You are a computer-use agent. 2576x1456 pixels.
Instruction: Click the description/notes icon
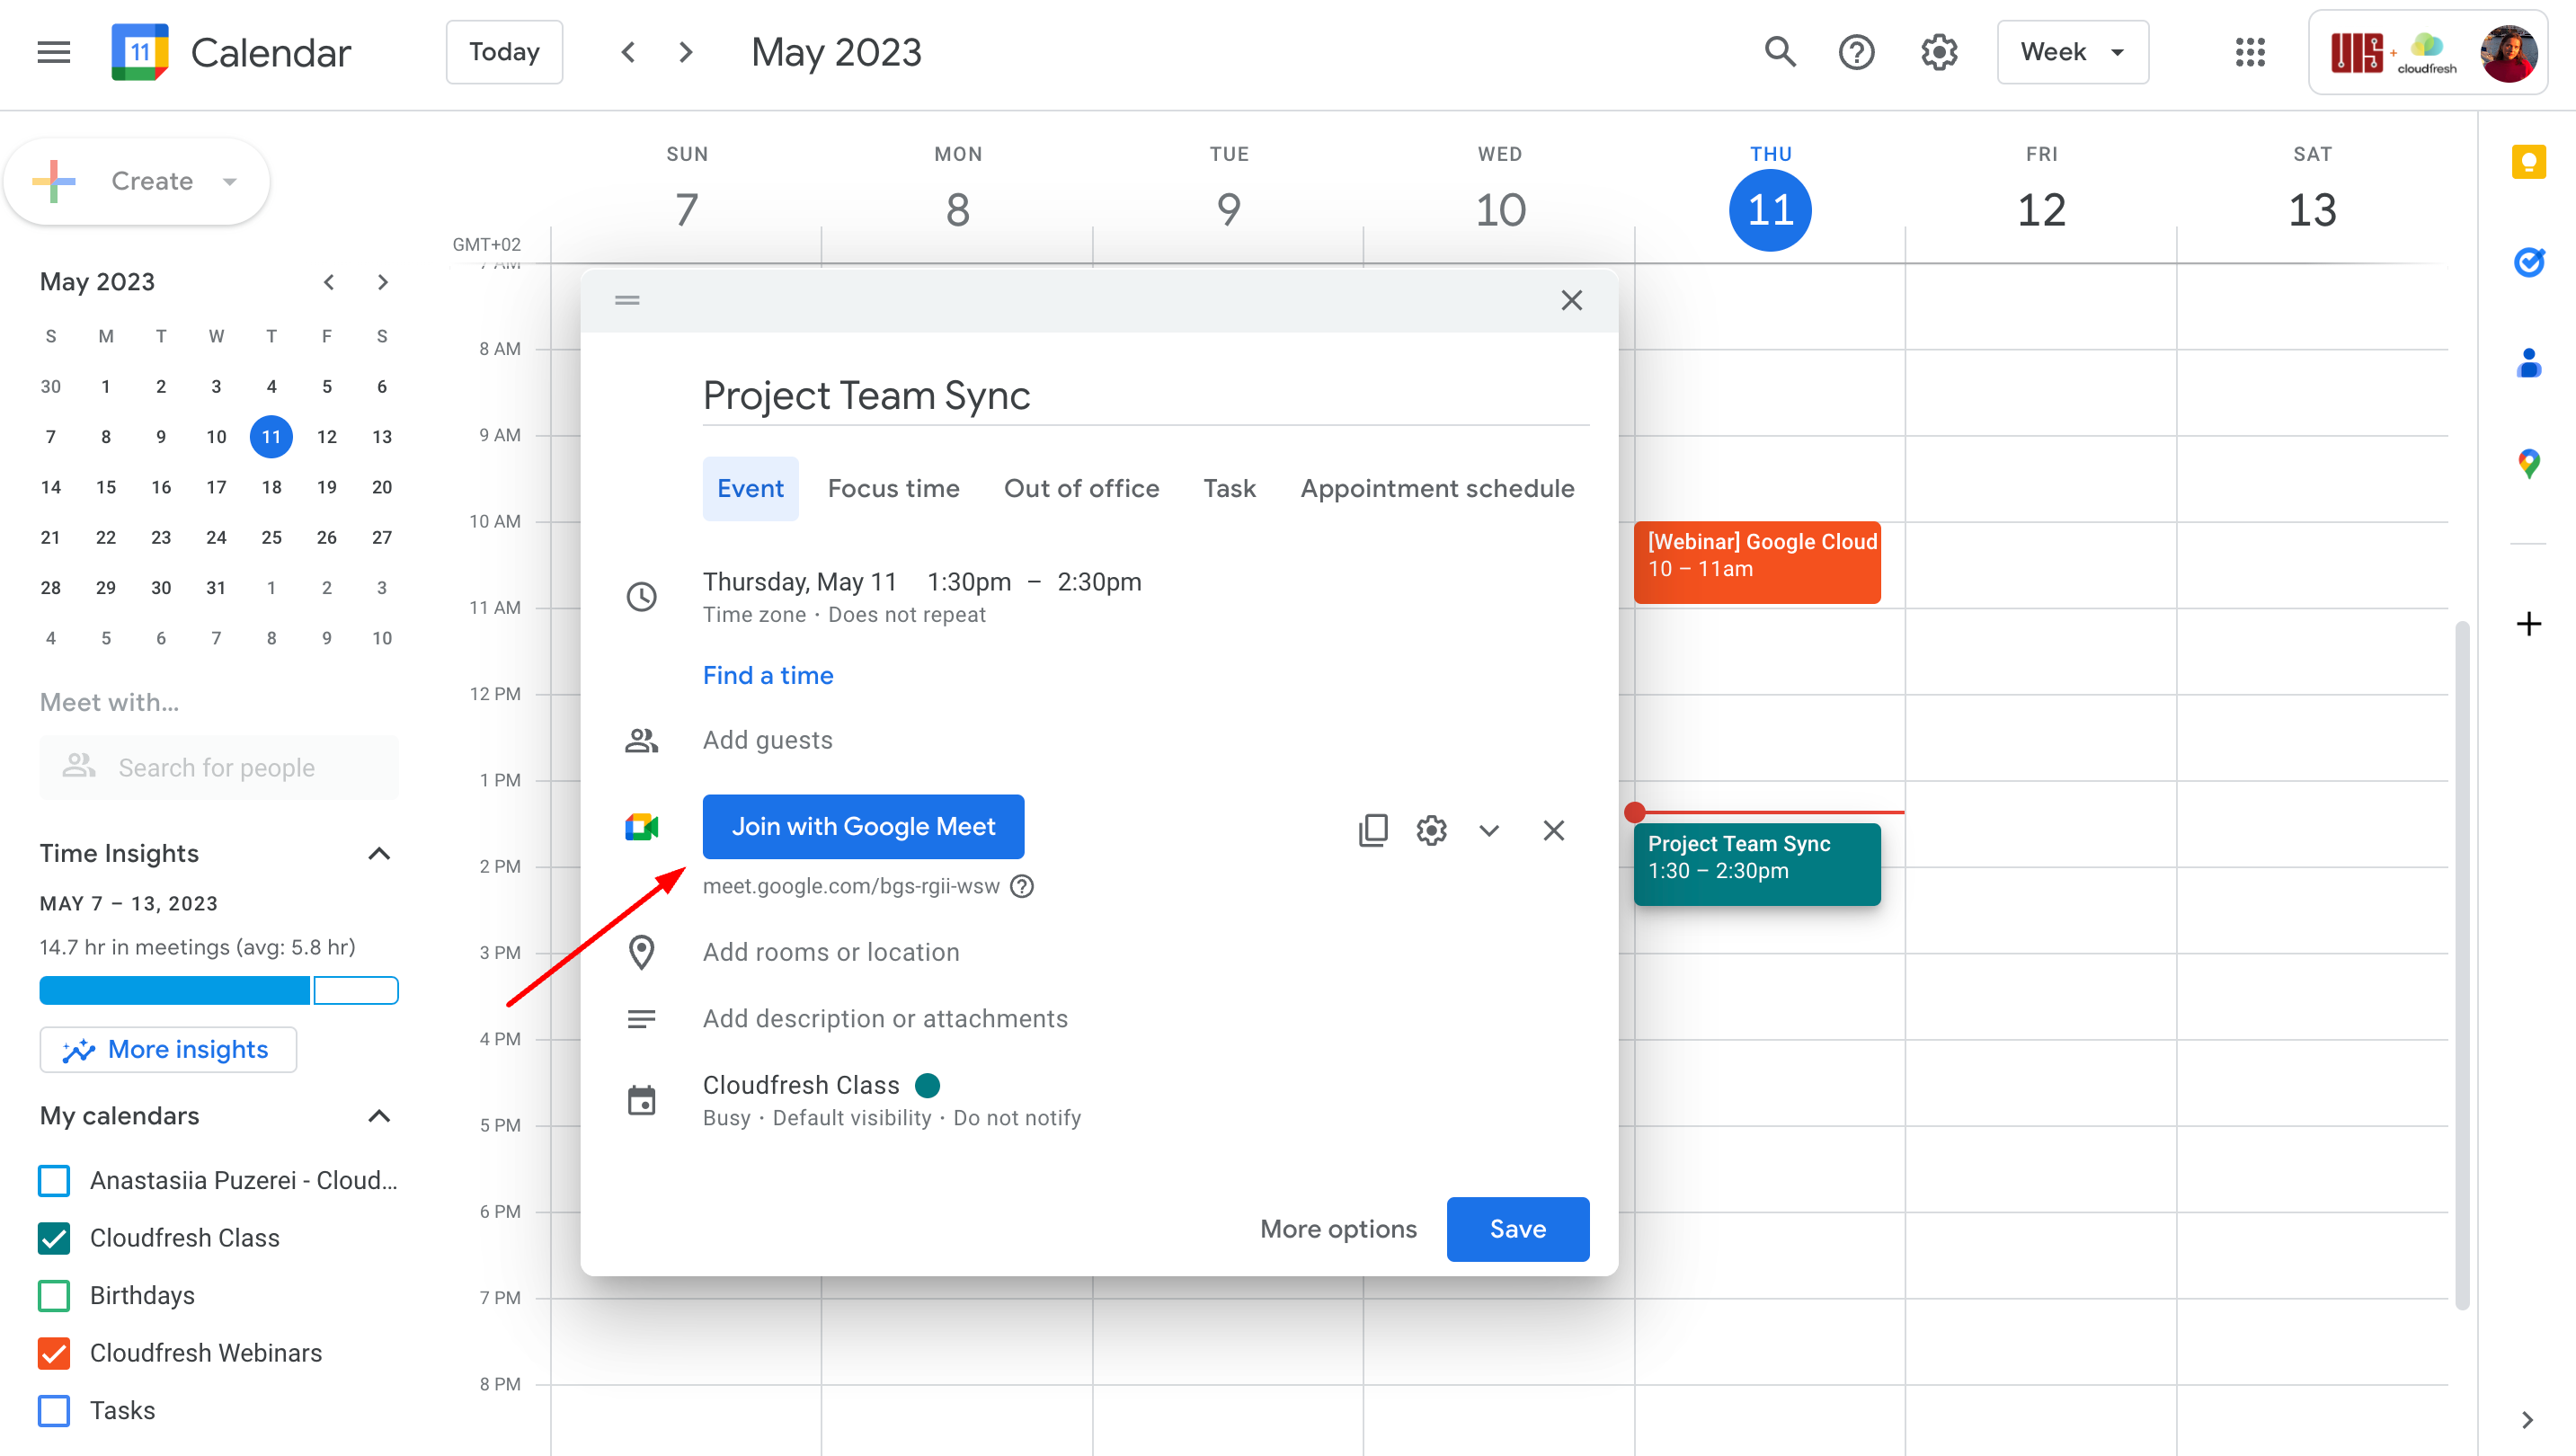click(x=643, y=1017)
